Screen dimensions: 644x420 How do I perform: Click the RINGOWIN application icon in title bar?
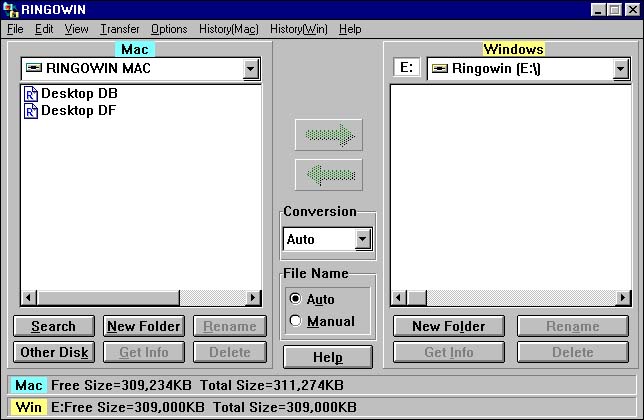11,9
